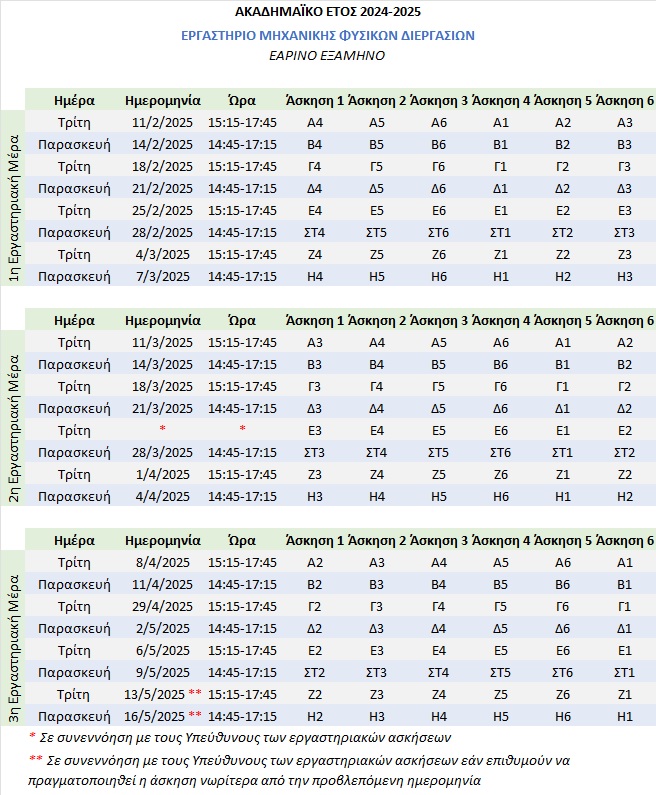Select the date 13/5/2025 with double asterisk
656x795 pixels.
[163, 694]
